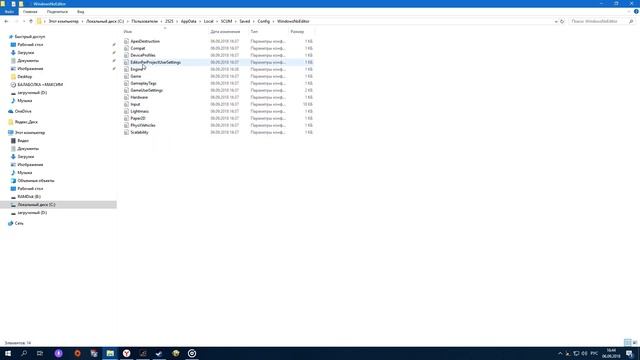Switch to large icons view layout
The width and height of the screenshot is (640, 360).
(635, 342)
